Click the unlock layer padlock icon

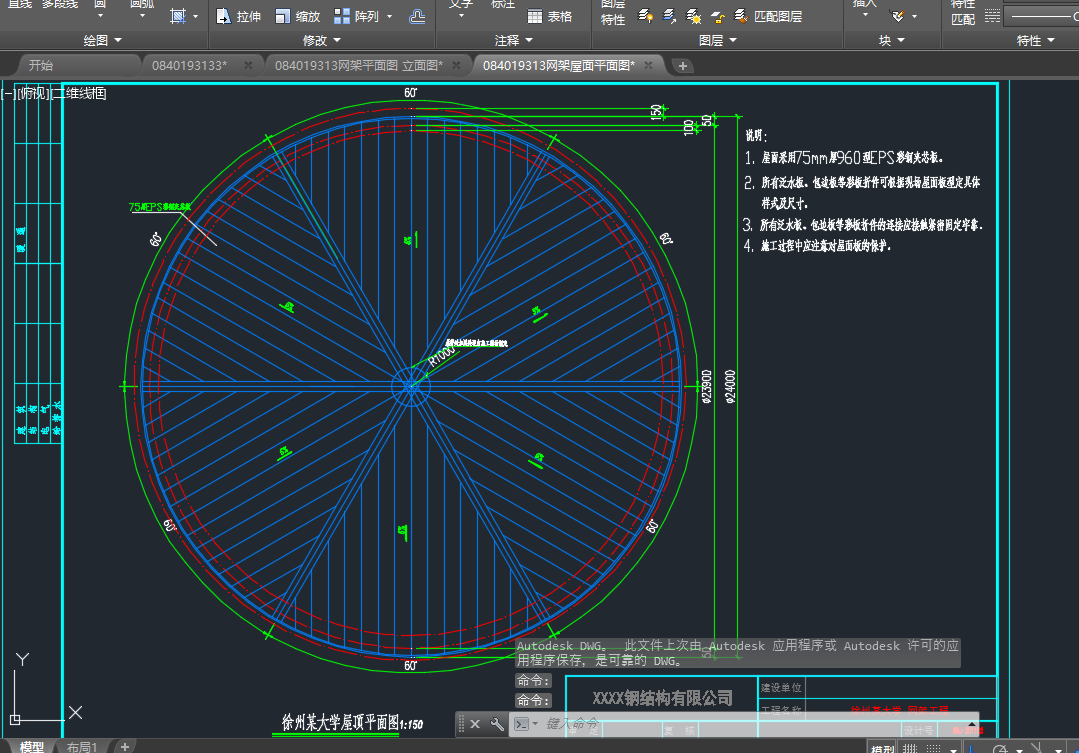(717, 16)
